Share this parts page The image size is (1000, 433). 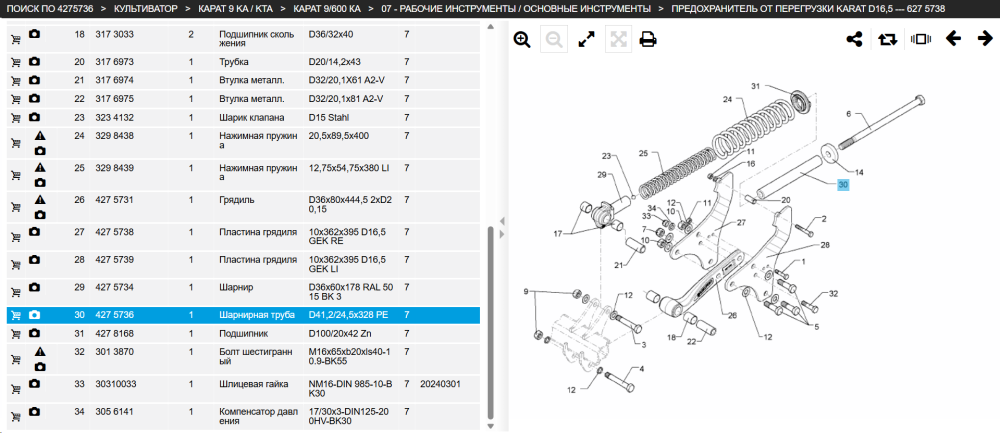tap(854, 39)
